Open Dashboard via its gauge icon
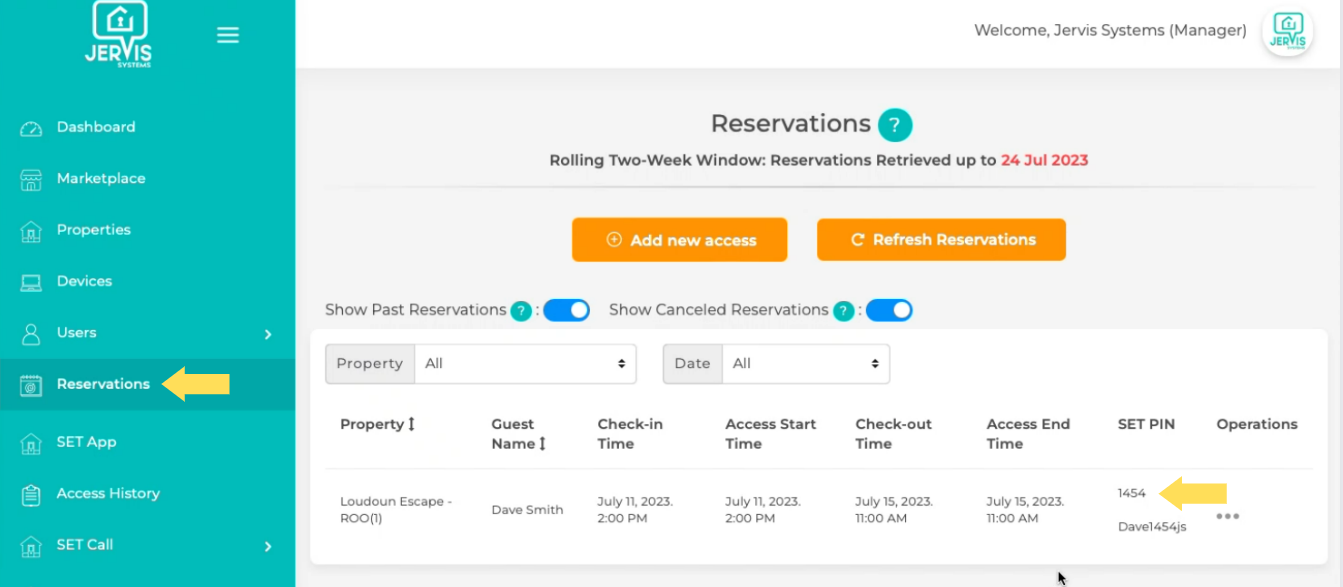Viewport: 1343px width, 587px height. click(31, 128)
